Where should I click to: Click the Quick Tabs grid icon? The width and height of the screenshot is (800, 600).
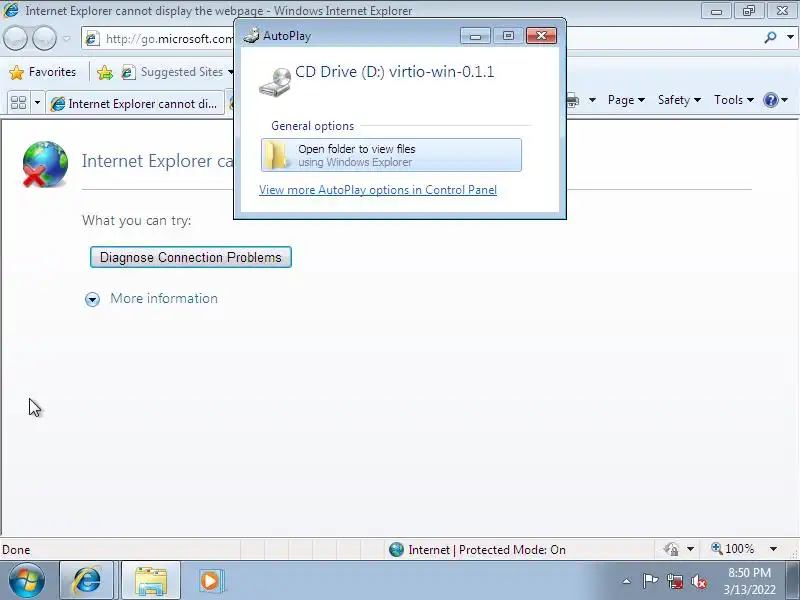[18, 103]
